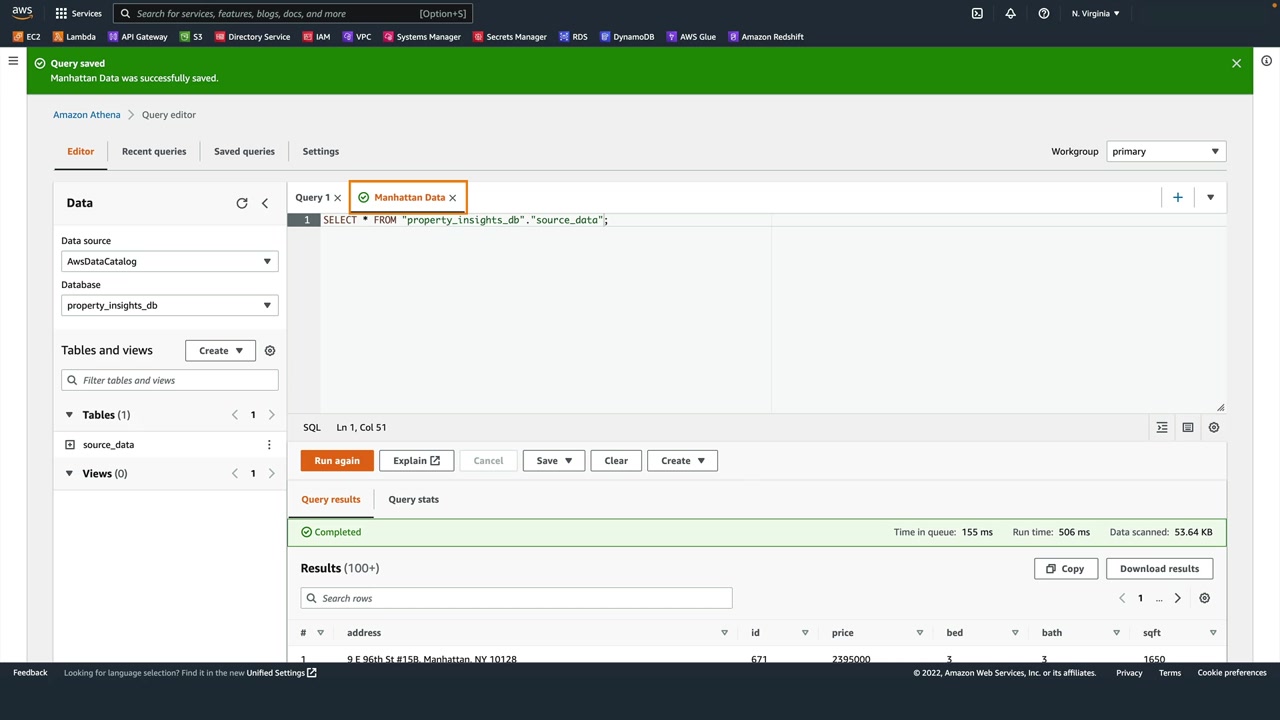1280x720 pixels.
Task: Collapse the Views (0) section
Action: pos(69,474)
